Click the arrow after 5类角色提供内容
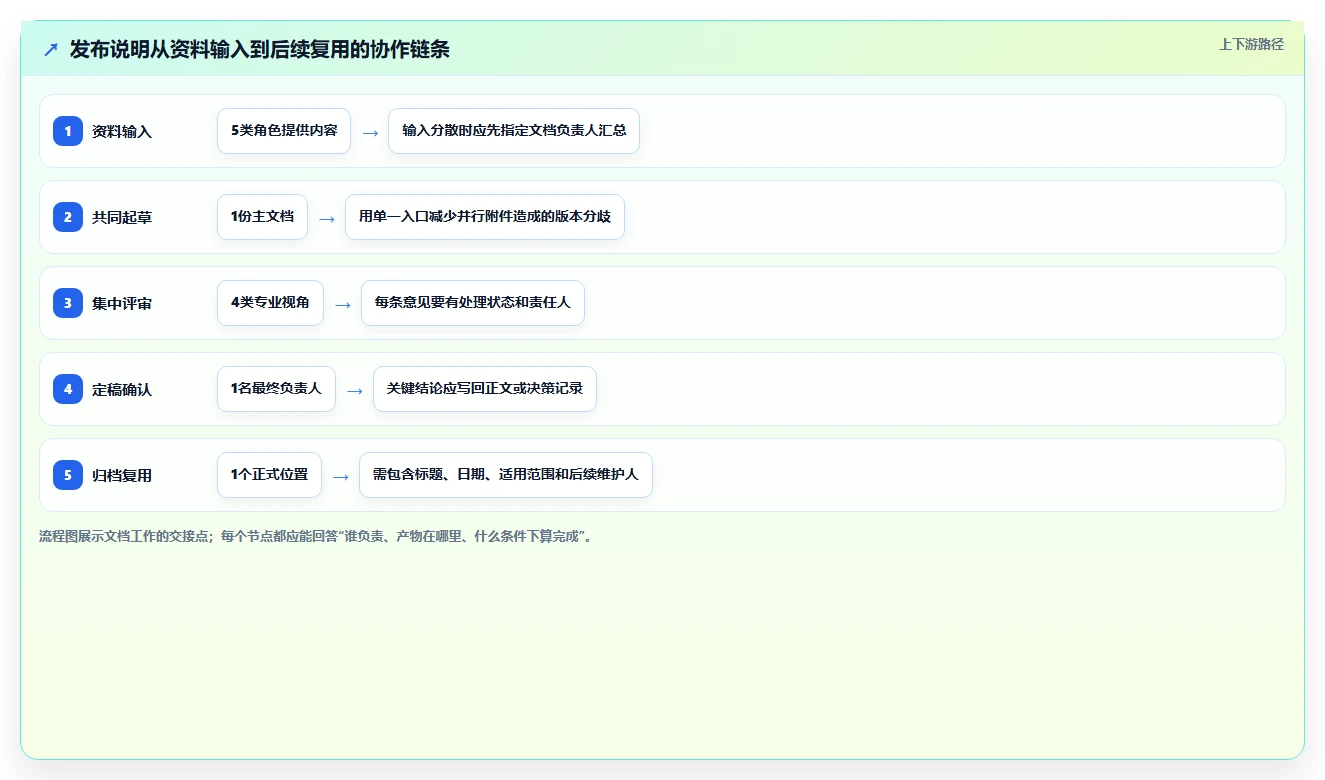1325x780 pixels. click(370, 132)
